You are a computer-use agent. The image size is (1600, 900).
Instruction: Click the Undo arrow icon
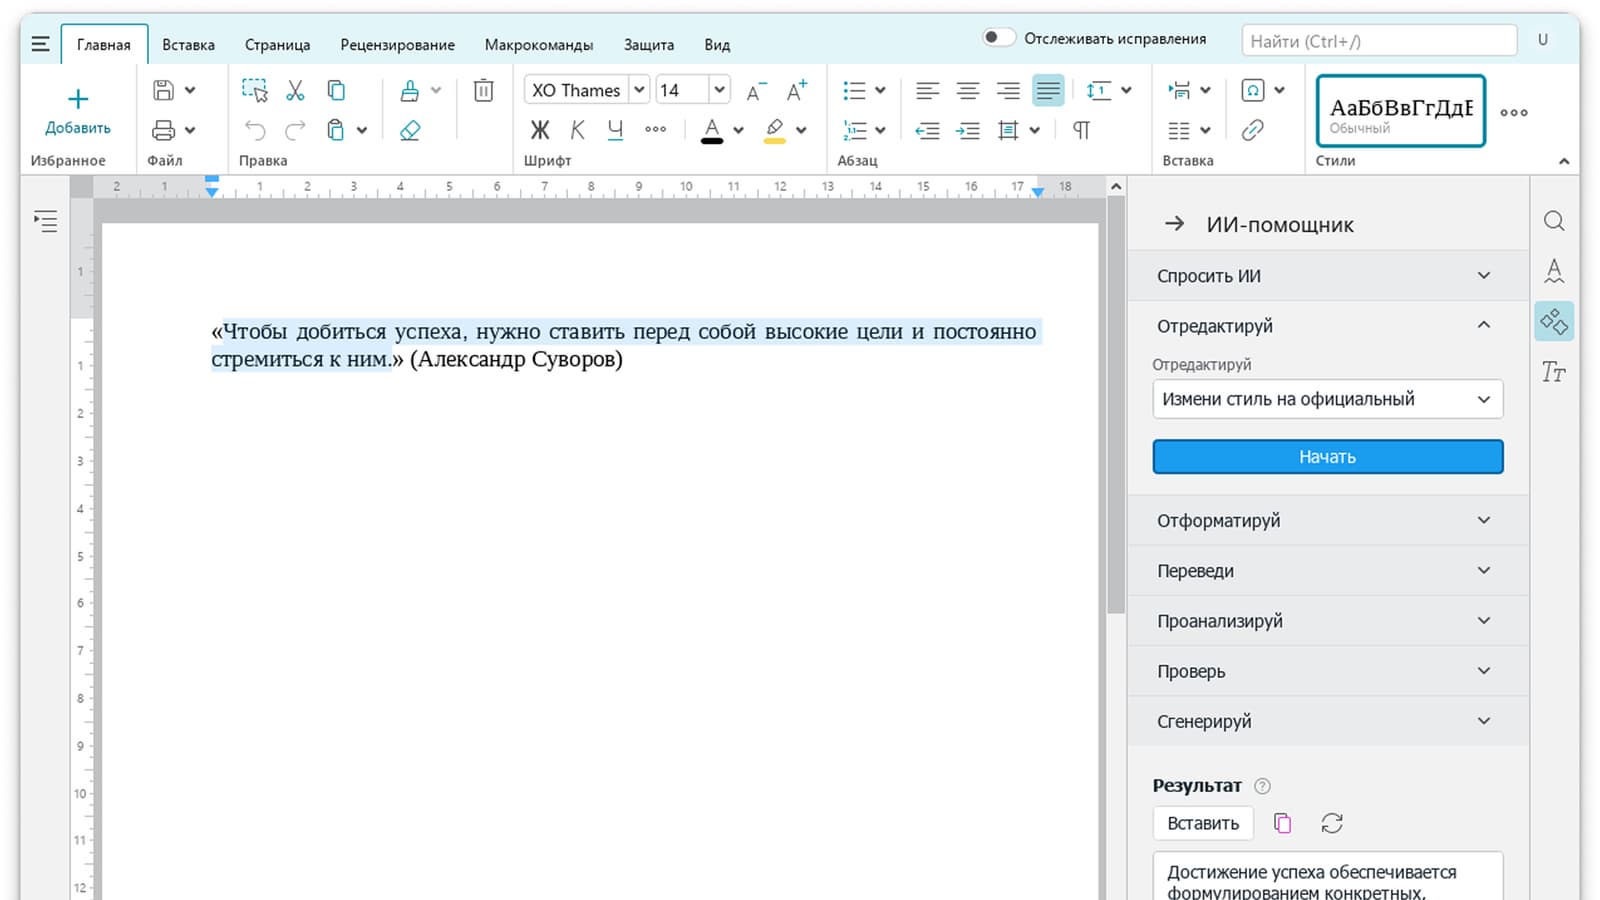point(255,130)
